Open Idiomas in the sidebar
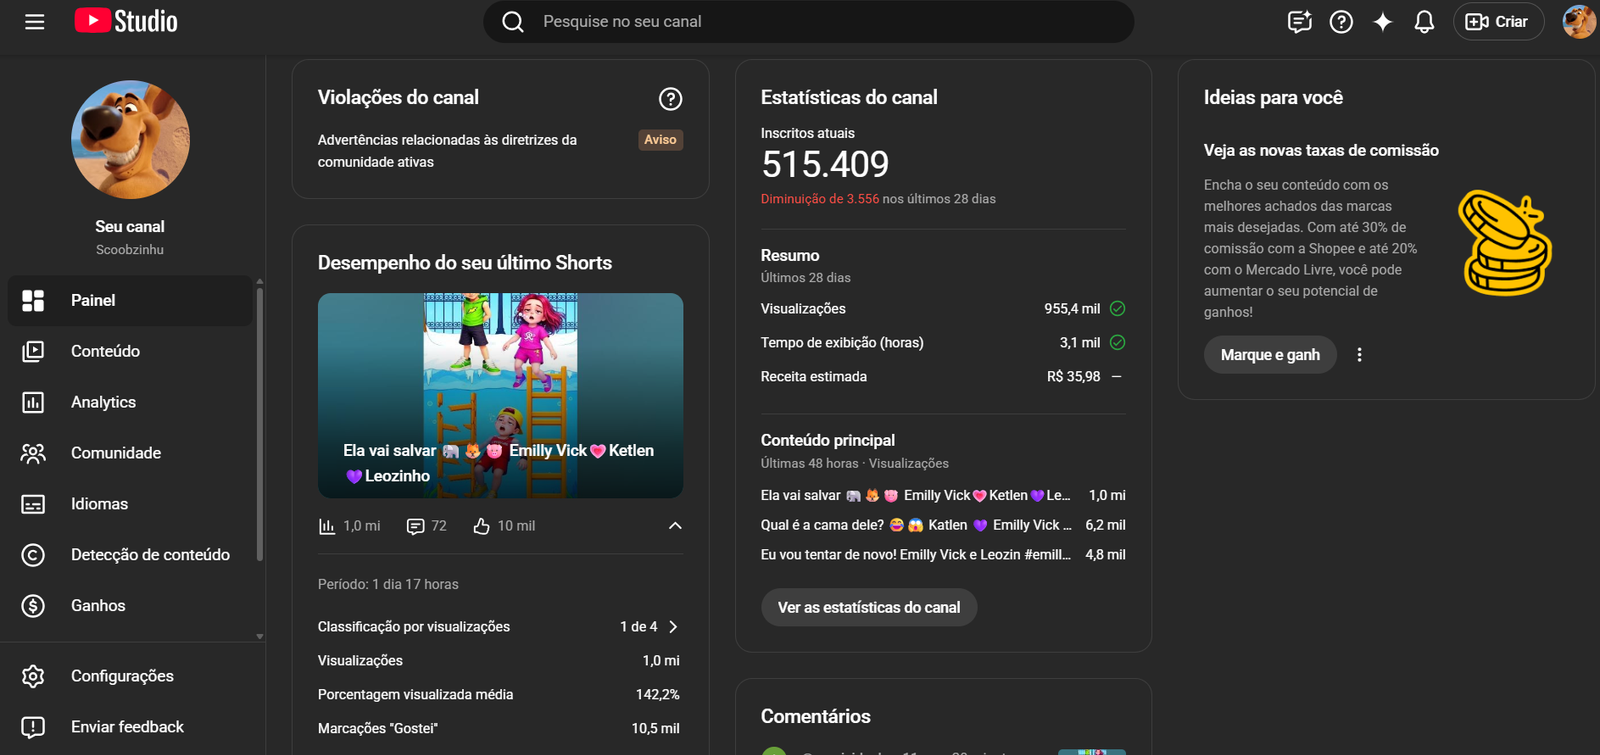 (130, 504)
